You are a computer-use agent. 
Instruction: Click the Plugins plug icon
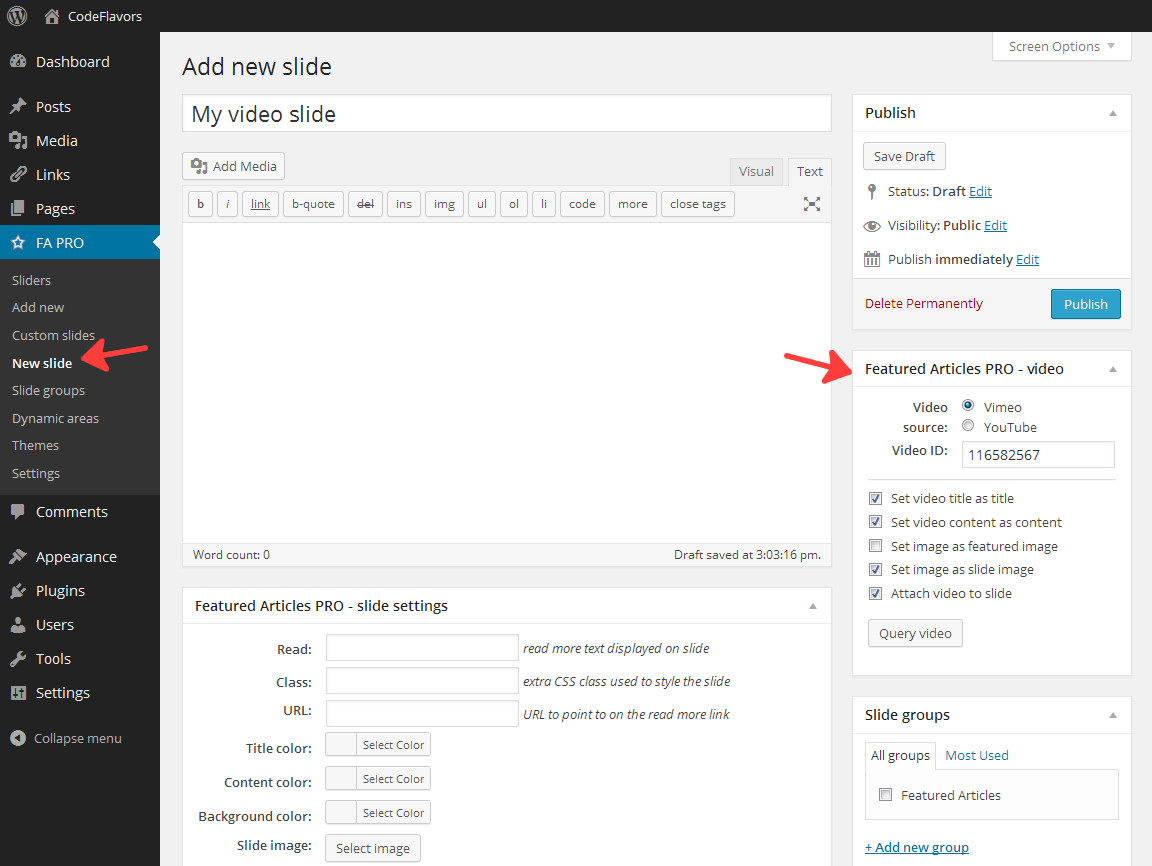click(x=18, y=591)
